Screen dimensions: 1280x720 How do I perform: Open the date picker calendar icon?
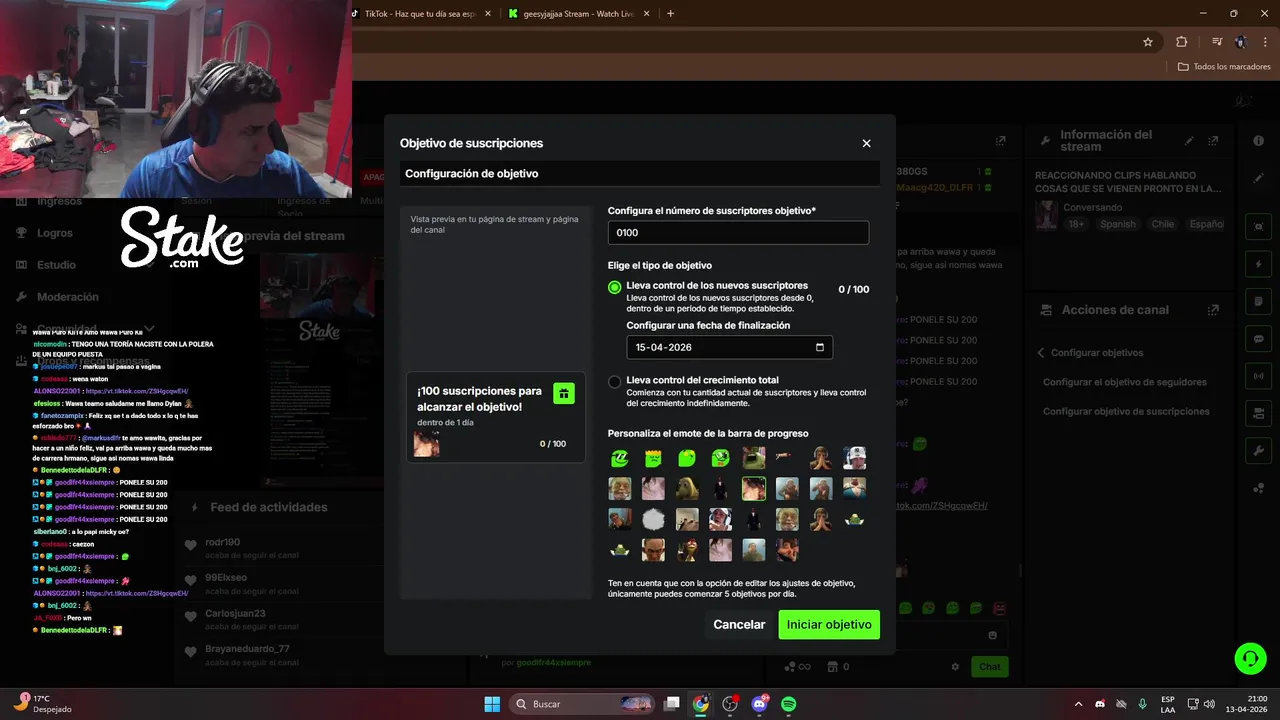coord(820,347)
